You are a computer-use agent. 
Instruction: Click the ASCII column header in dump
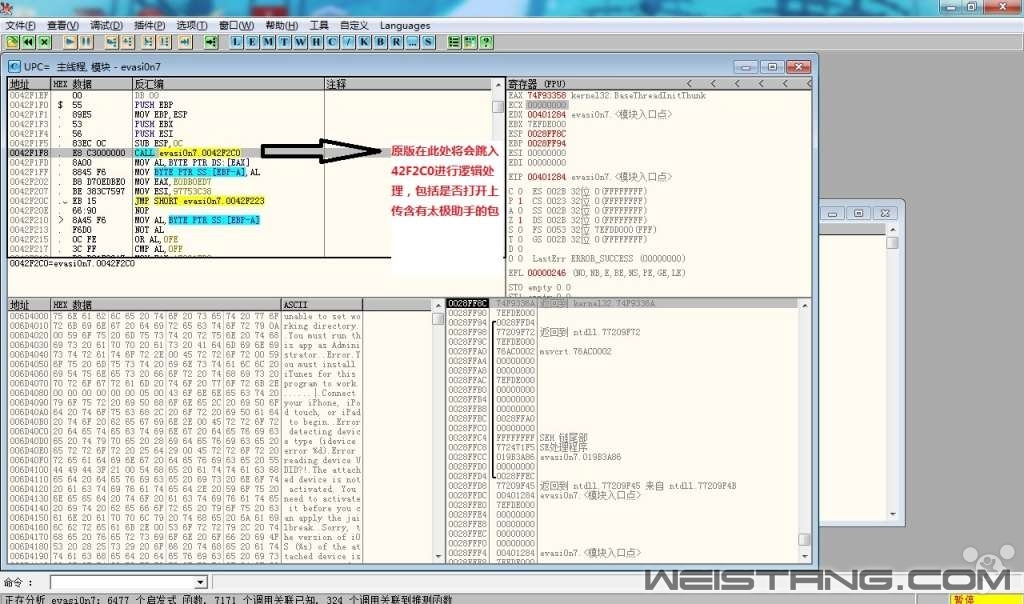tap(296, 304)
